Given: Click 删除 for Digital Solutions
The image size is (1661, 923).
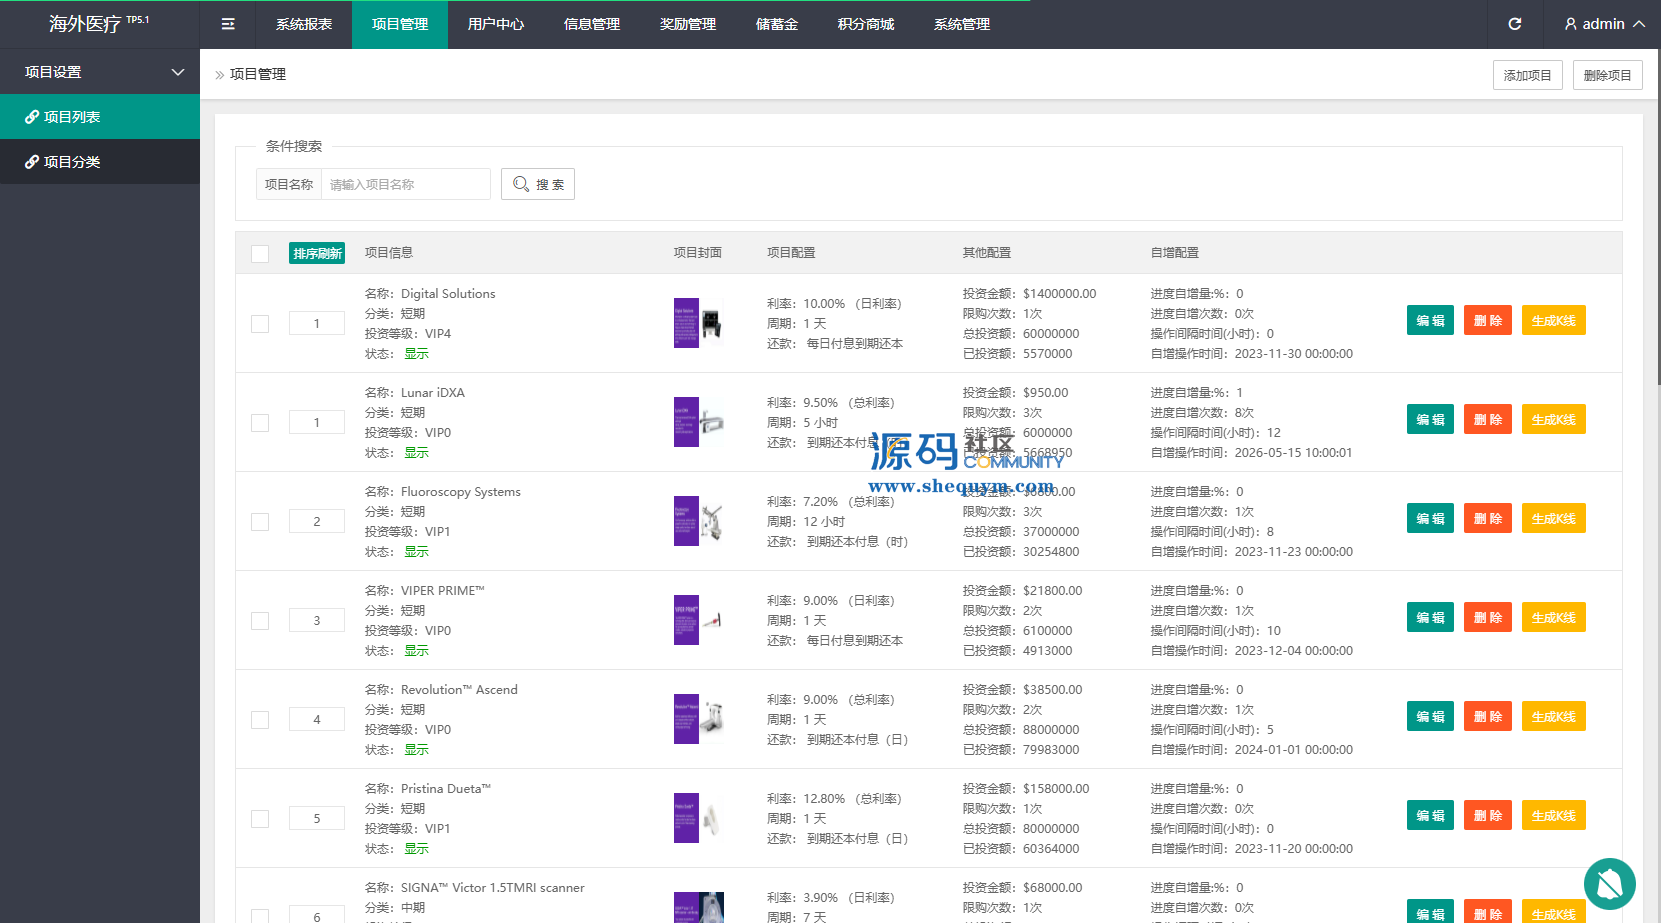Looking at the screenshot, I should click(1488, 320).
